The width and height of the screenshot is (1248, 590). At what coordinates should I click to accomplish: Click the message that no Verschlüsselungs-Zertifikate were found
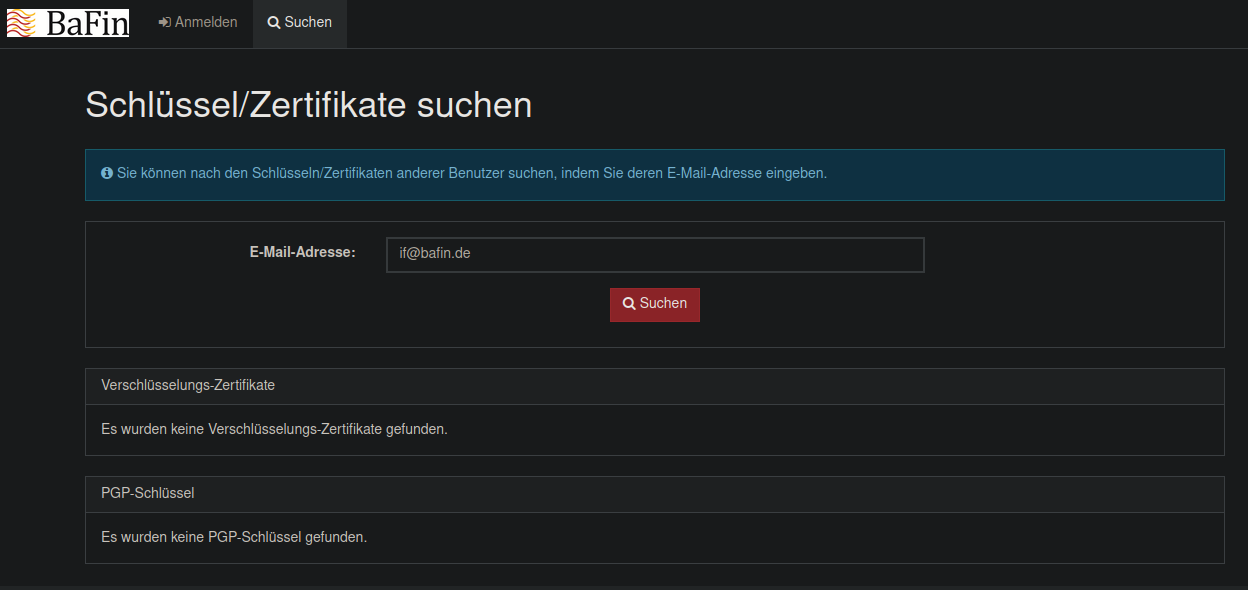pos(274,429)
